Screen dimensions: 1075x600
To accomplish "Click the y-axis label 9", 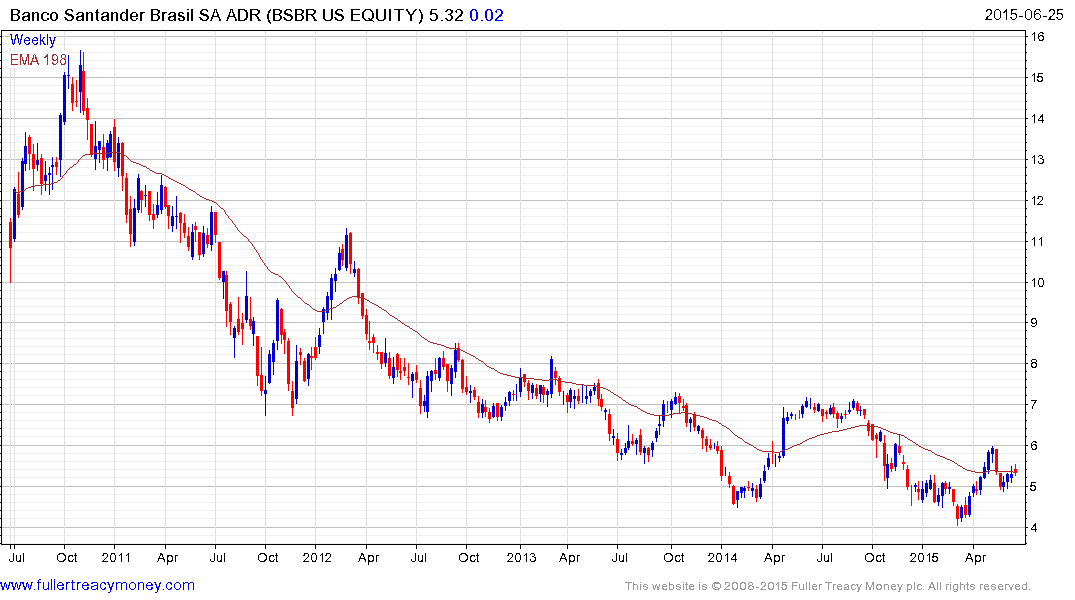I will coord(1035,322).
